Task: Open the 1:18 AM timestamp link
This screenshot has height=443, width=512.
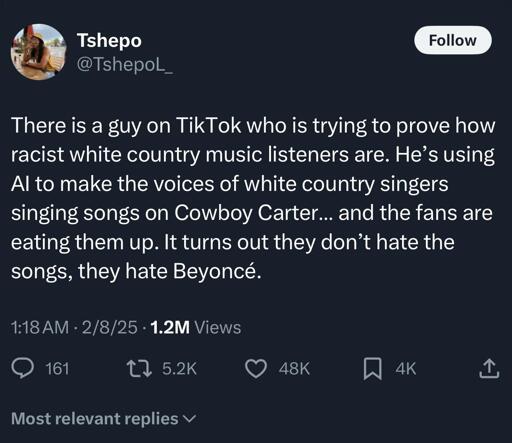Action: click(x=40, y=327)
